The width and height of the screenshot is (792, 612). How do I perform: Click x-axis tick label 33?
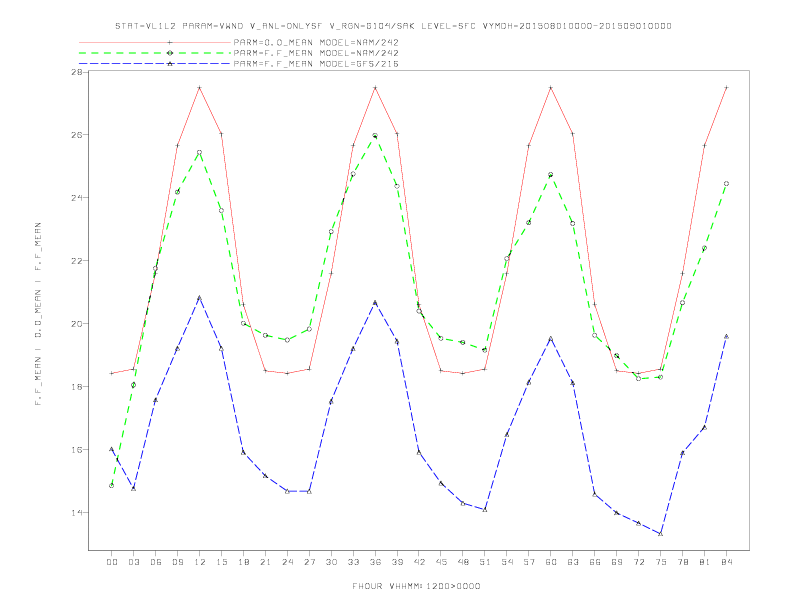353,562
